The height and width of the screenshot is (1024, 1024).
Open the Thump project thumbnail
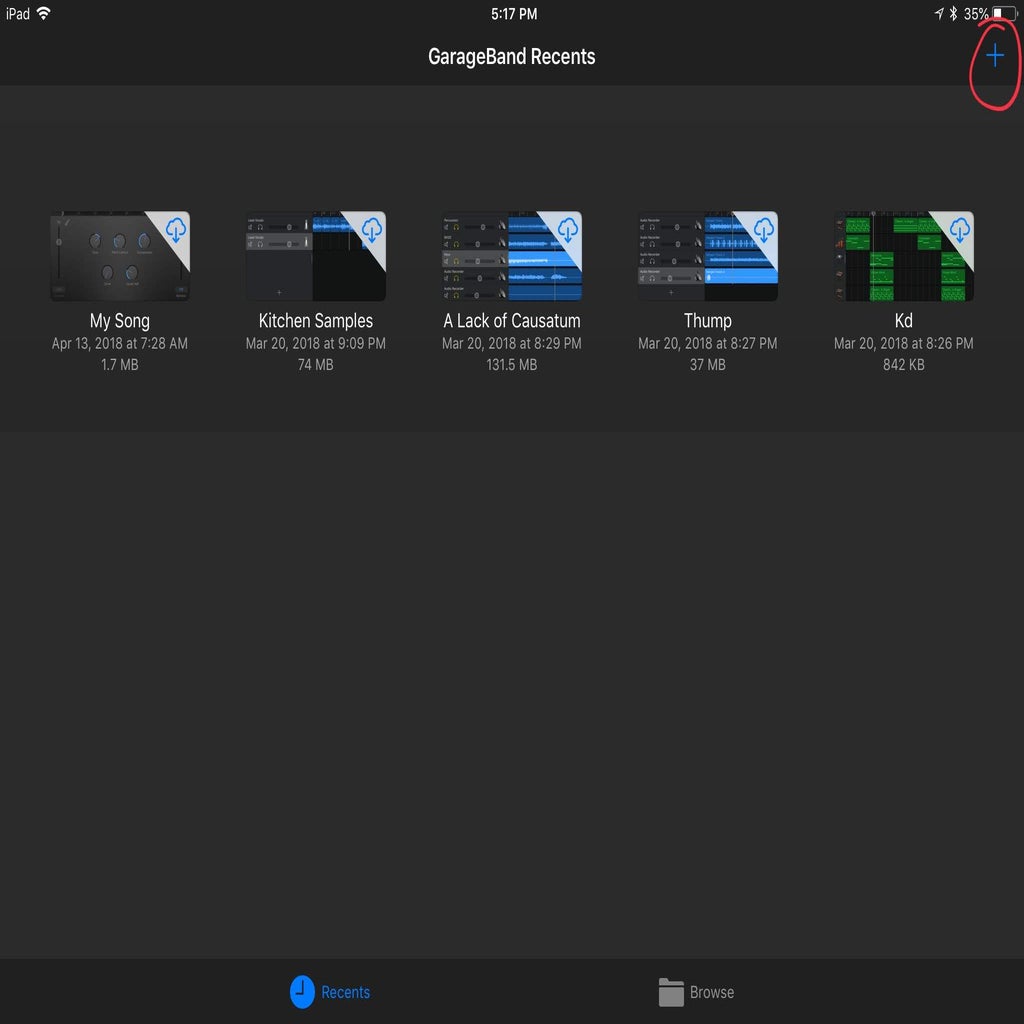click(x=708, y=256)
